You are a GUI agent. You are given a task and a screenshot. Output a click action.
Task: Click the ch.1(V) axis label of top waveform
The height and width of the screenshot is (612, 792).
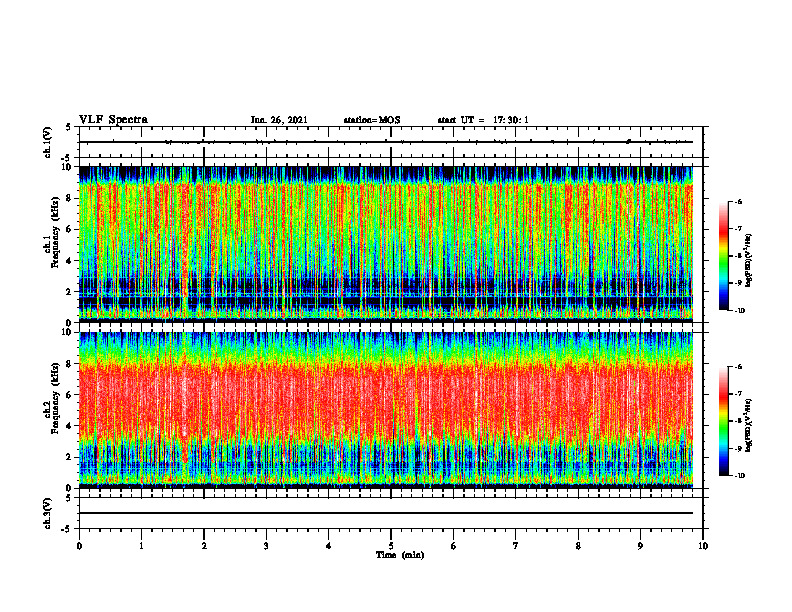click(48, 142)
